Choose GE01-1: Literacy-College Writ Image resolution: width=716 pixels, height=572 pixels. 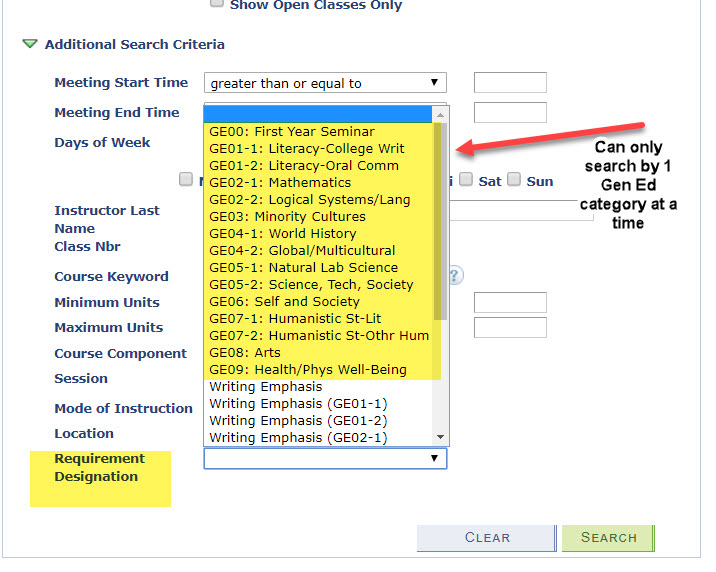(x=318, y=148)
